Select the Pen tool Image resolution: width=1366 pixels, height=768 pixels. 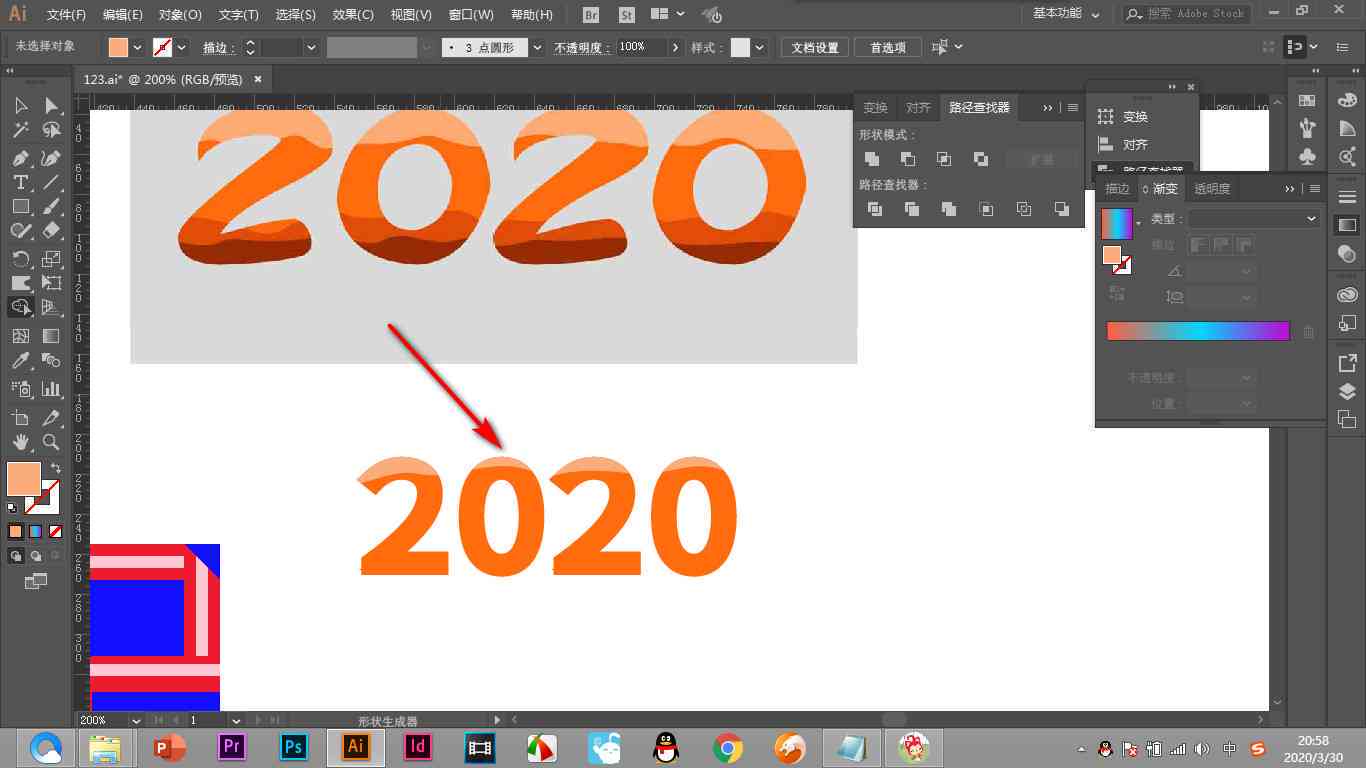pos(20,158)
